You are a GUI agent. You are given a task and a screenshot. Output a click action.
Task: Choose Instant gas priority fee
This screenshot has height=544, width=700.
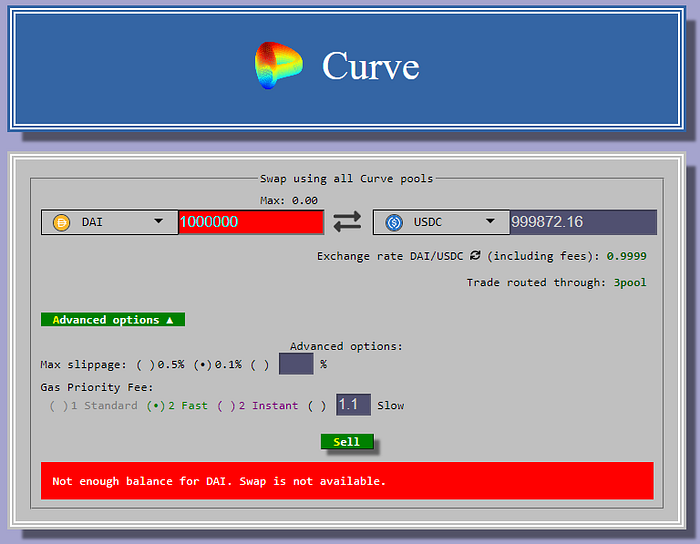tap(225, 406)
